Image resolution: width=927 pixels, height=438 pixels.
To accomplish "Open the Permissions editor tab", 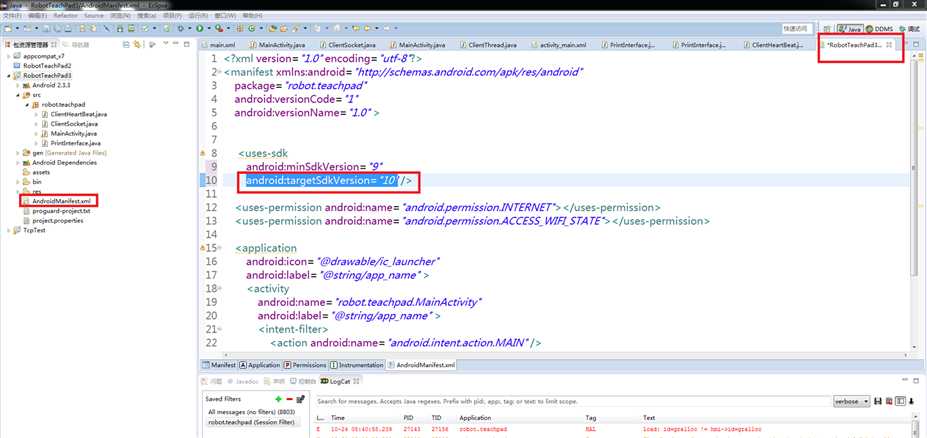I will click(305, 365).
